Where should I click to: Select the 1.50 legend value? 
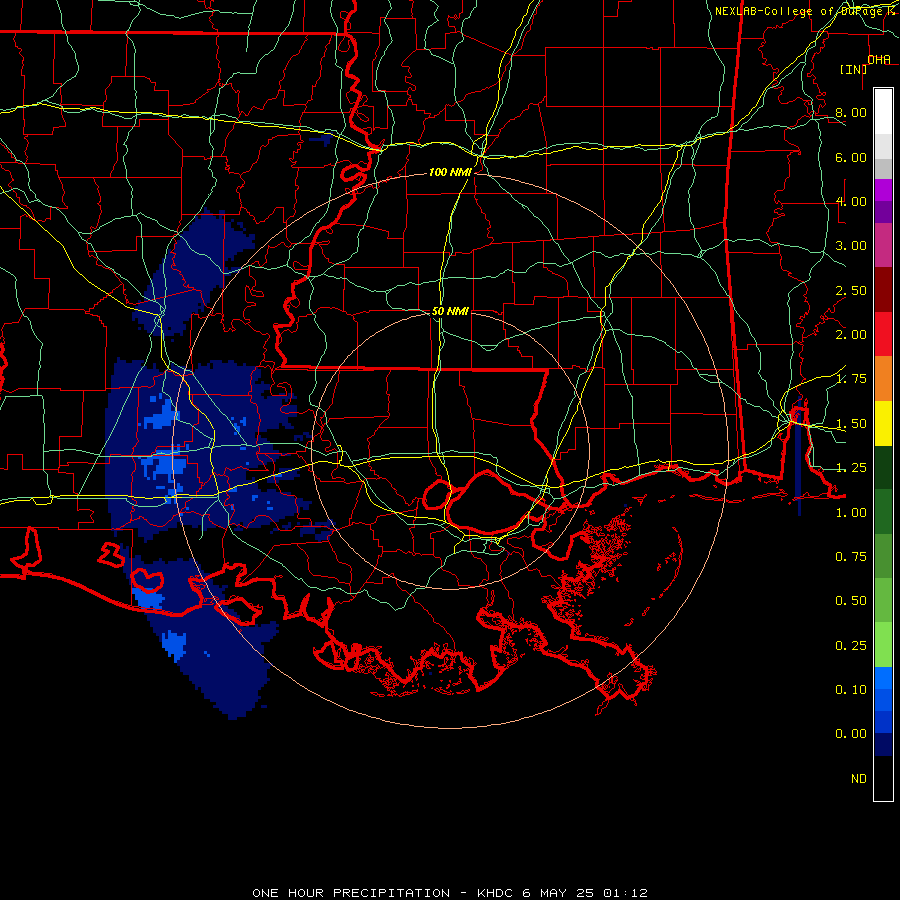(x=851, y=424)
